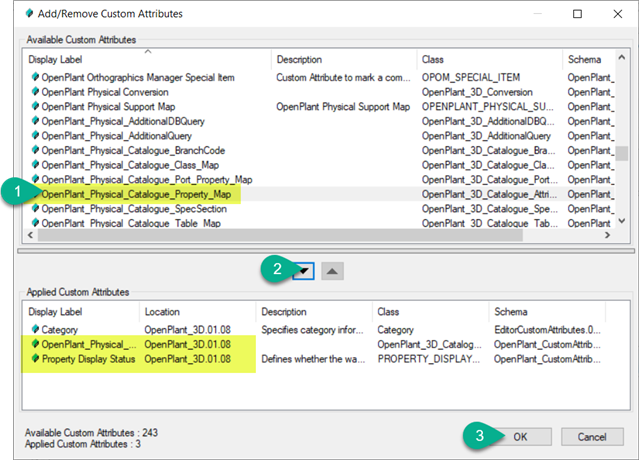Click the icon beside OpenPlant_Physical_Catalogue_SpecSection
This screenshot has height=460, width=639.
35,208
